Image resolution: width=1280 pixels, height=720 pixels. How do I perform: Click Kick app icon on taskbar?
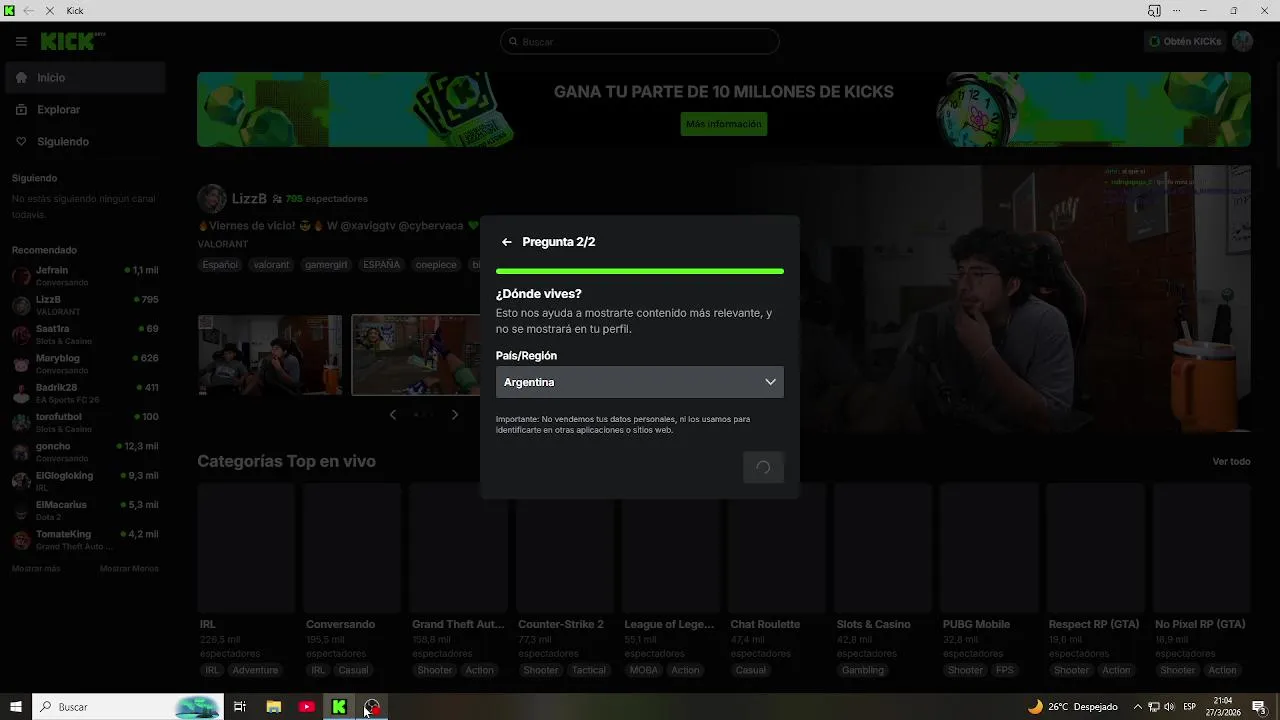coord(339,706)
